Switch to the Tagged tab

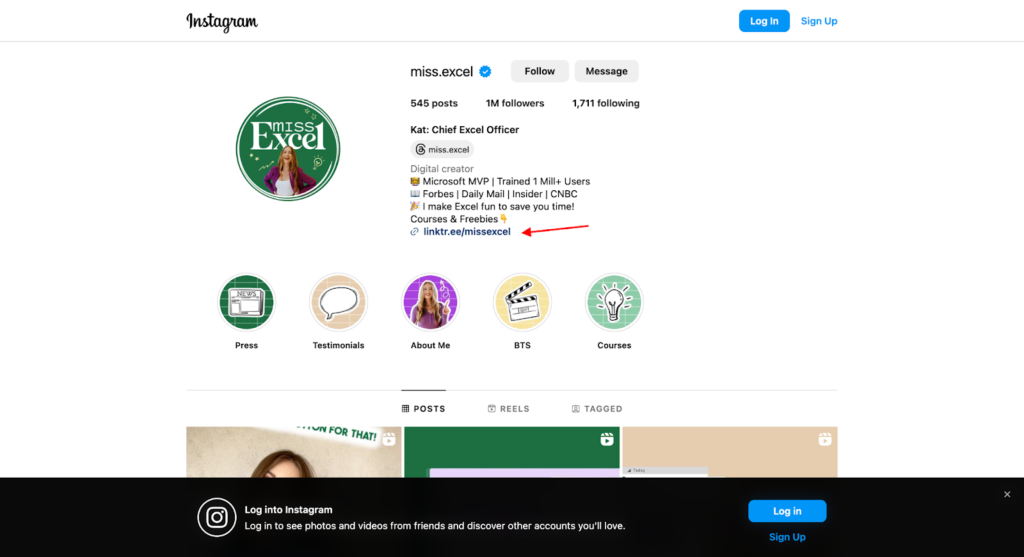coord(597,409)
